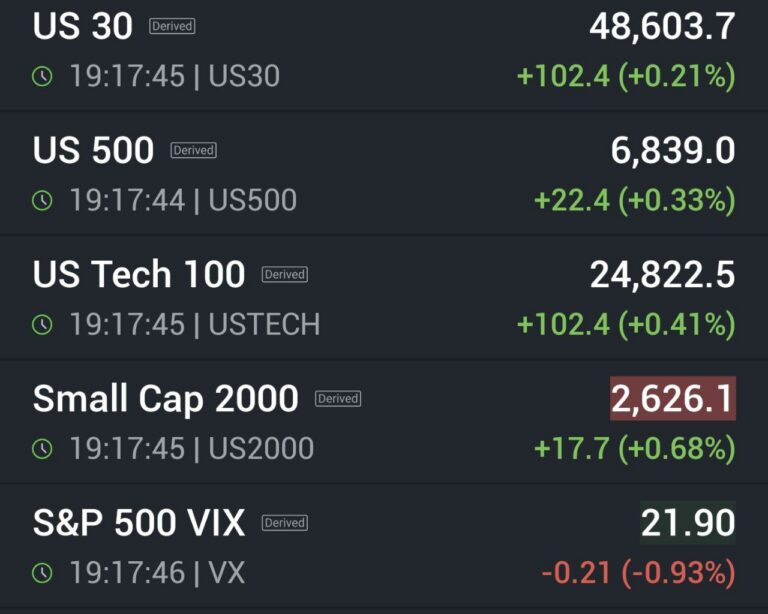Viewport: 768px width, 614px height.
Task: Click the Derived badge next to US 30
Action: pyautogui.click(x=172, y=27)
